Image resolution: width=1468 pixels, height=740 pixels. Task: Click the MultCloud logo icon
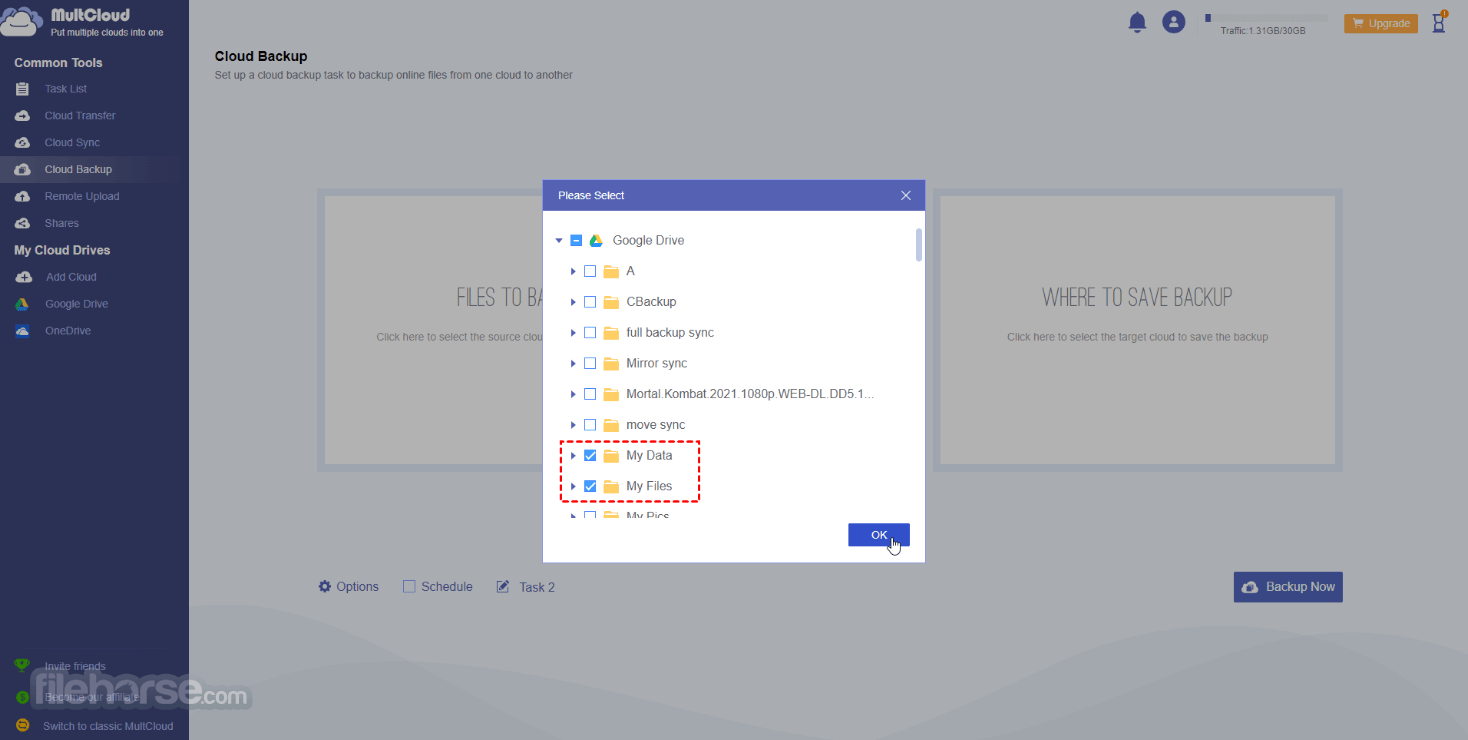pyautogui.click(x=23, y=21)
